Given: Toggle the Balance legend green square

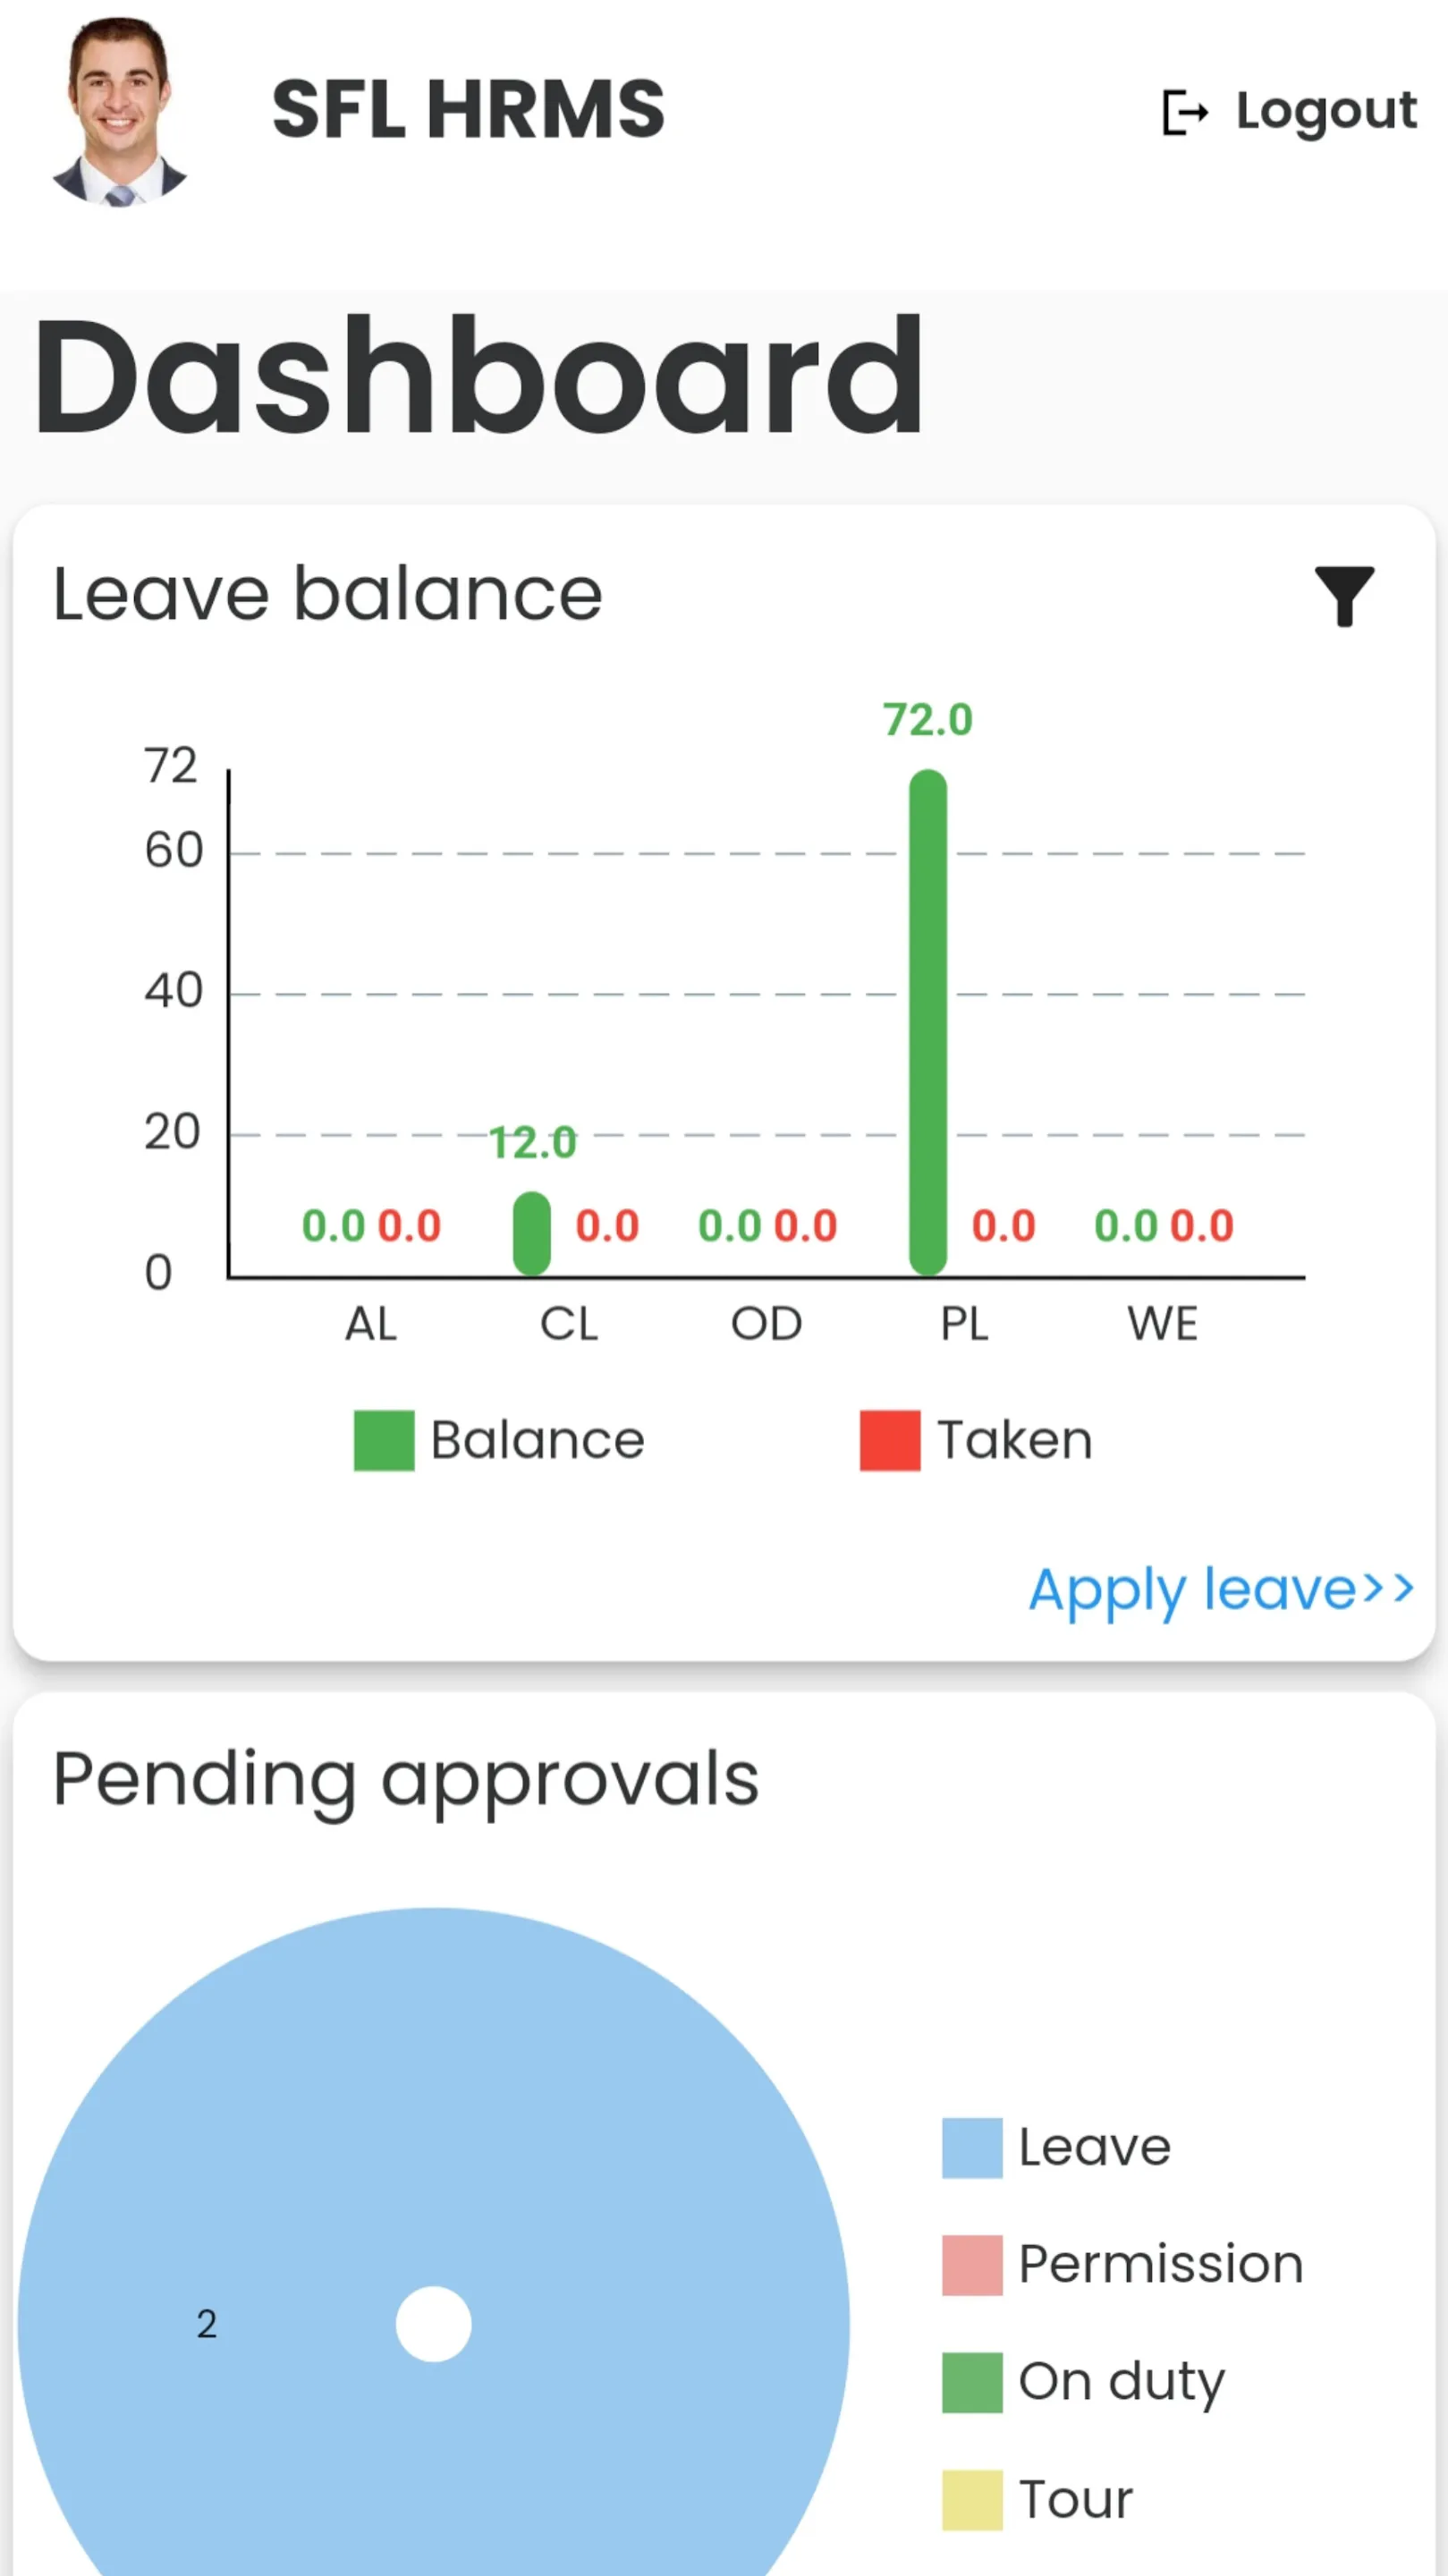Looking at the screenshot, I should pyautogui.click(x=384, y=1440).
